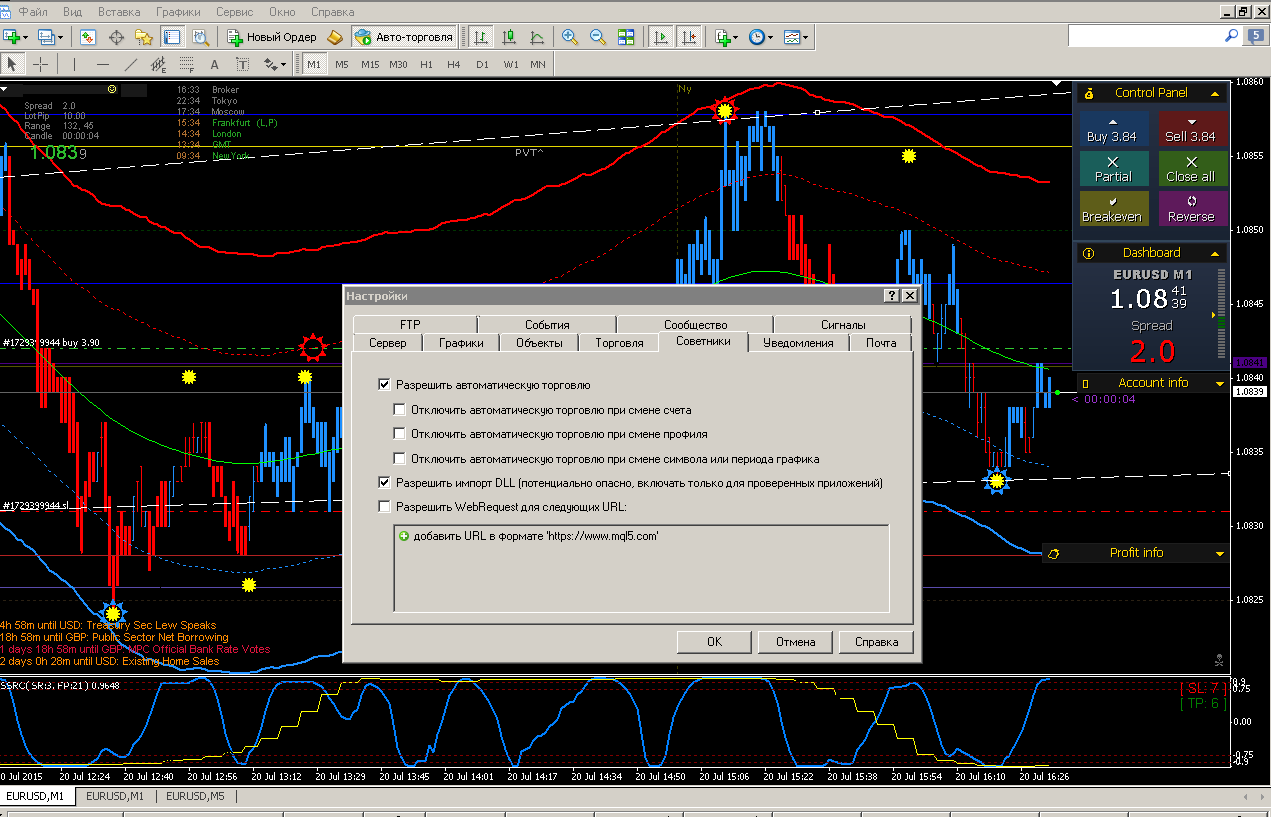Toggle the Auto-trading button

point(404,37)
